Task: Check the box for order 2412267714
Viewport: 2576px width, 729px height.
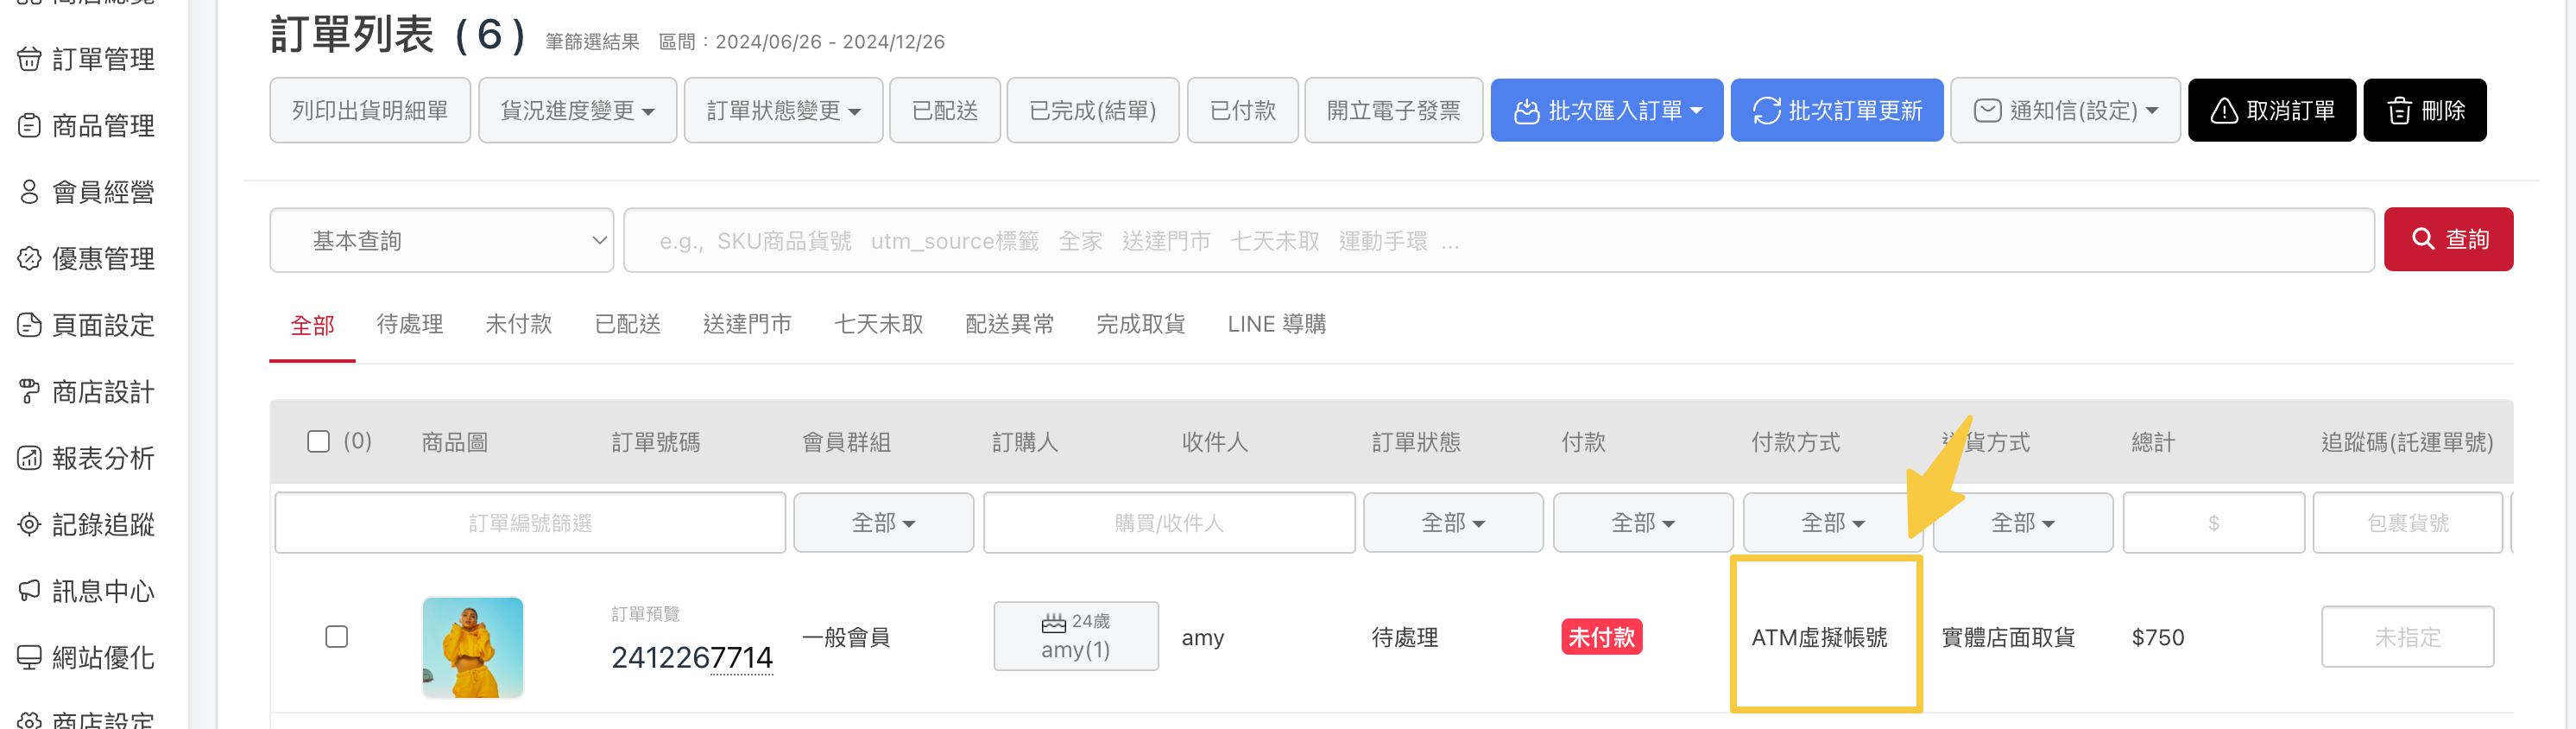Action: [x=337, y=636]
